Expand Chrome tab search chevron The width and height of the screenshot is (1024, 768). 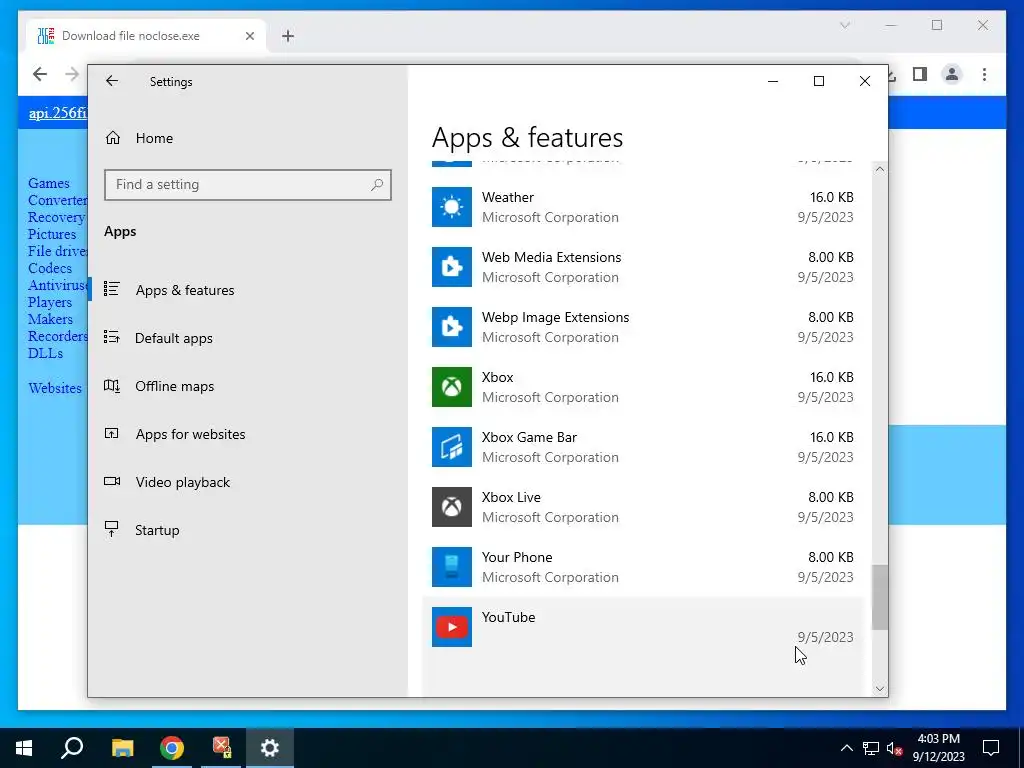coord(844,25)
